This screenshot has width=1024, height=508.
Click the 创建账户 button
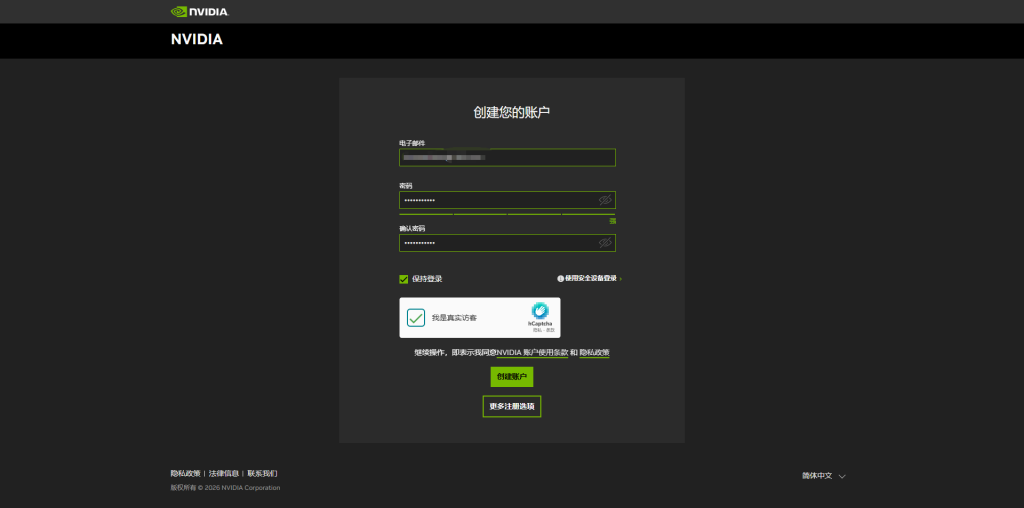[x=511, y=377]
